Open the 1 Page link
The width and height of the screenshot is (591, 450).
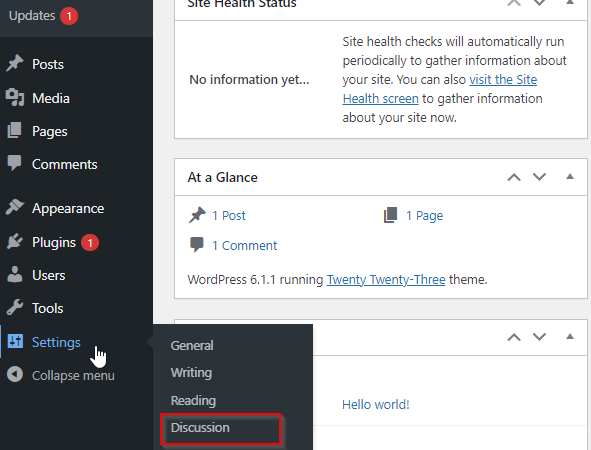(x=424, y=216)
